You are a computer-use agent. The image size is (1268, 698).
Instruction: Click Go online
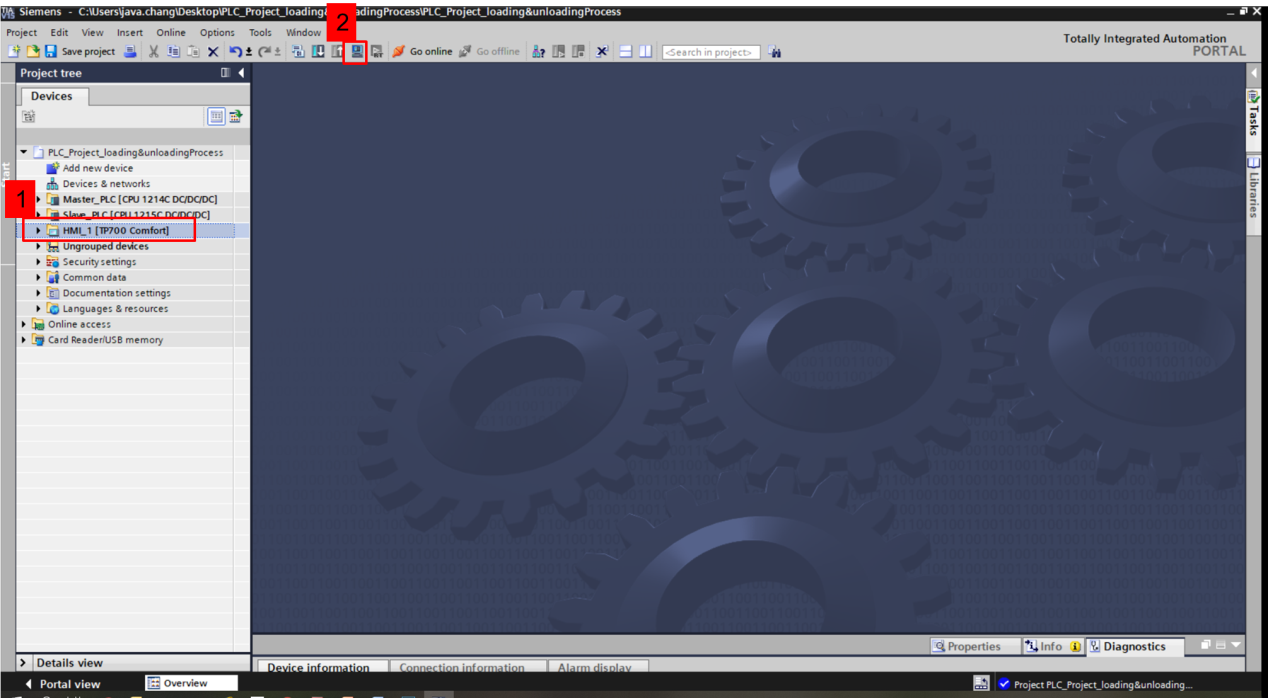coord(422,51)
